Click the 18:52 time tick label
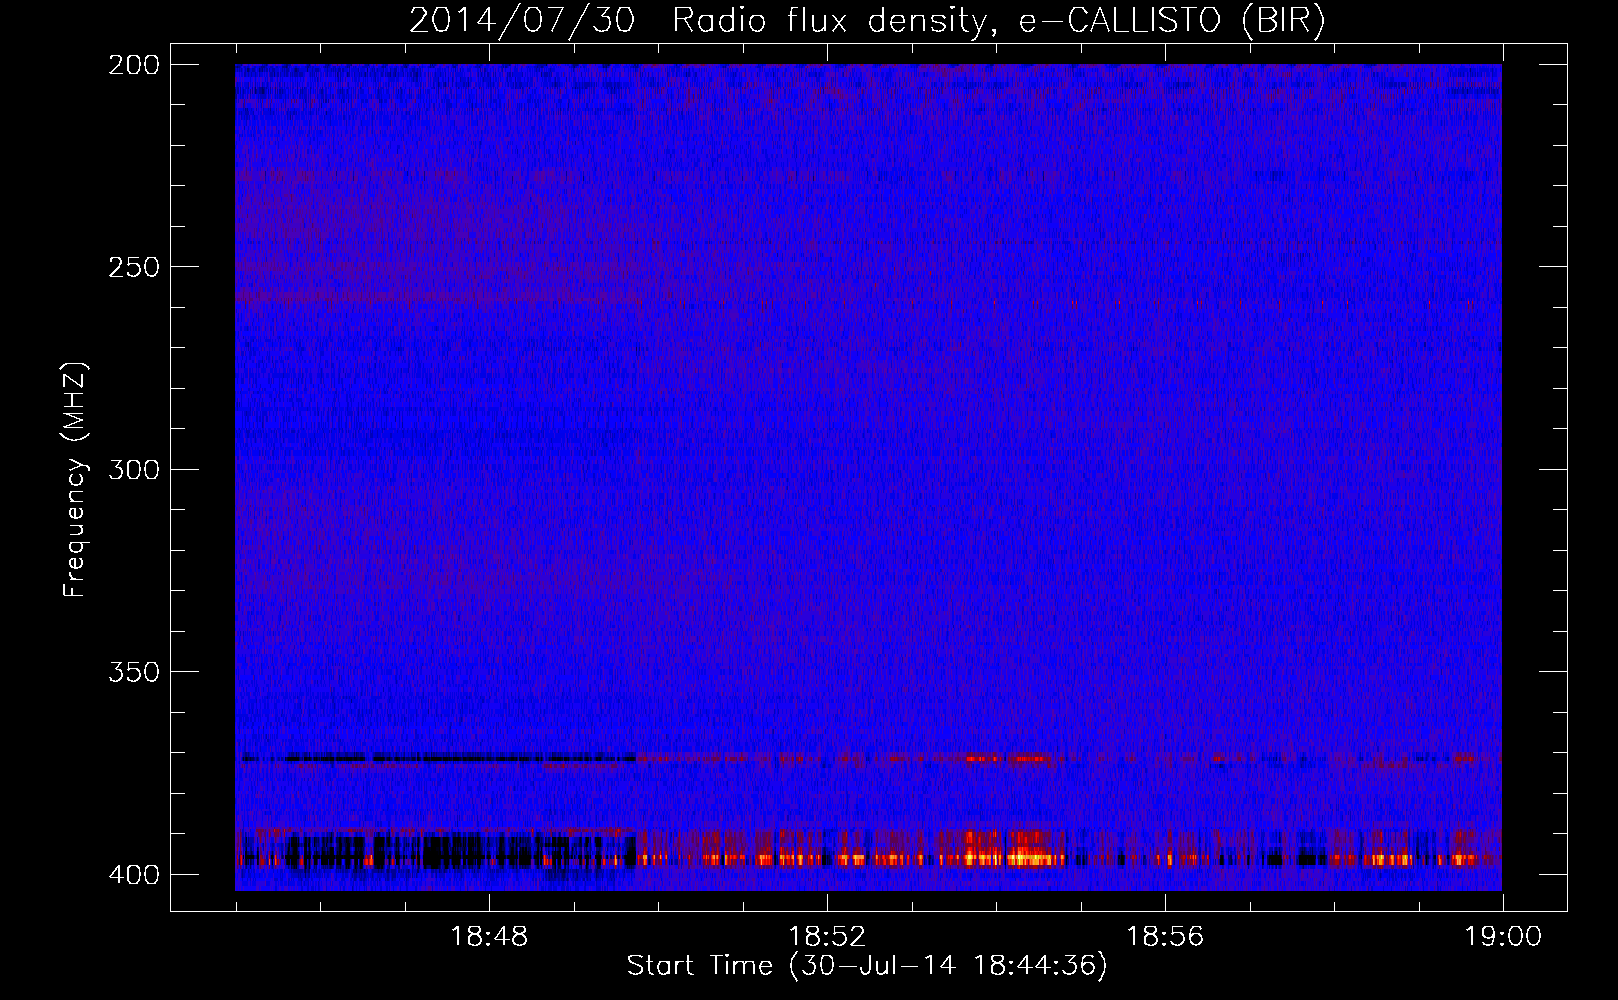 tap(827, 937)
